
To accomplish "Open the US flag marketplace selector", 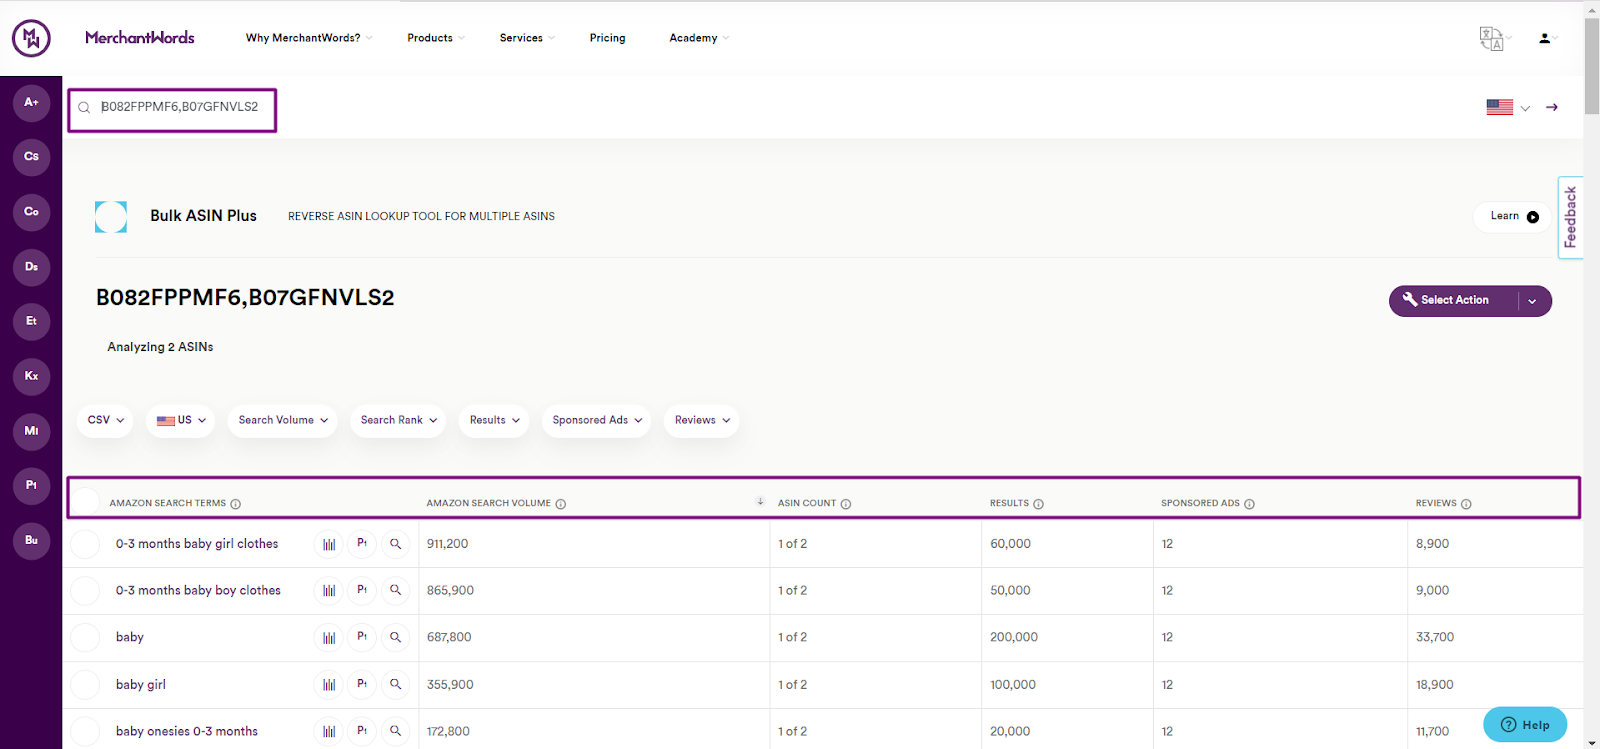I will click(1508, 107).
